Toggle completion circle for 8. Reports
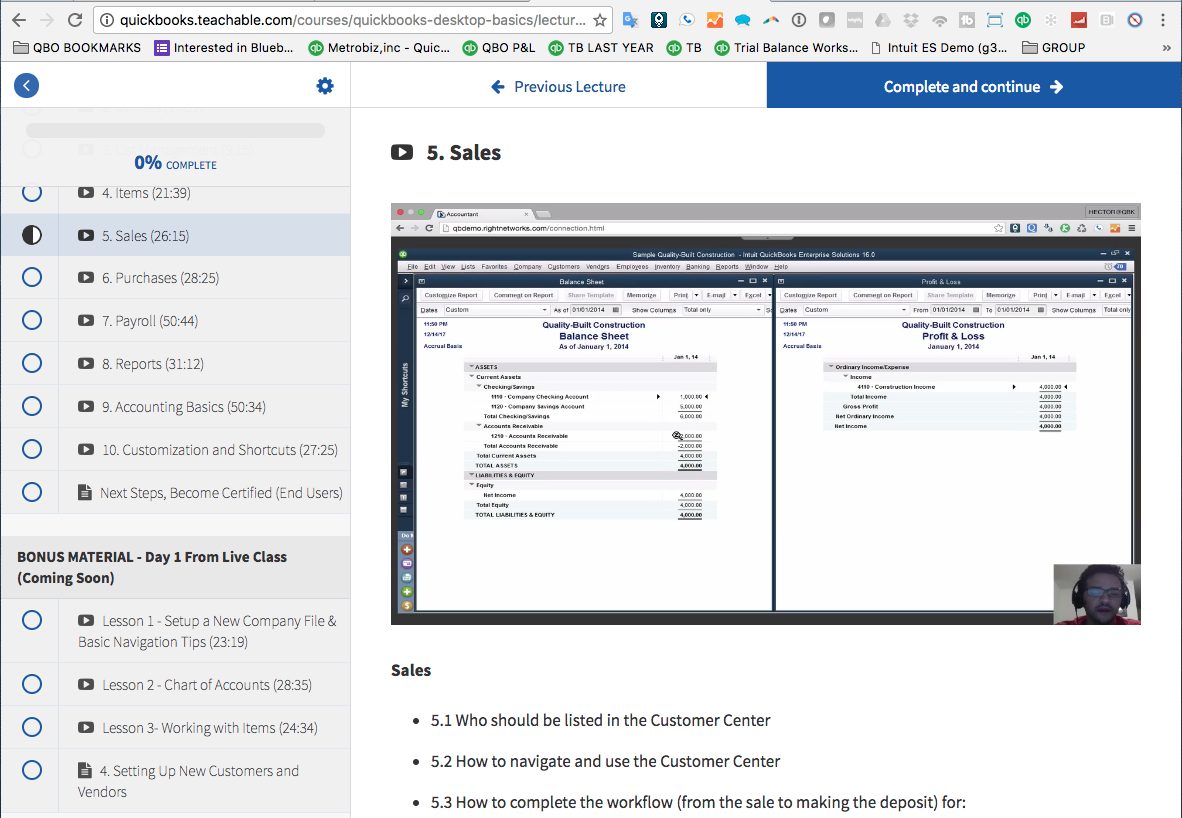 32,363
